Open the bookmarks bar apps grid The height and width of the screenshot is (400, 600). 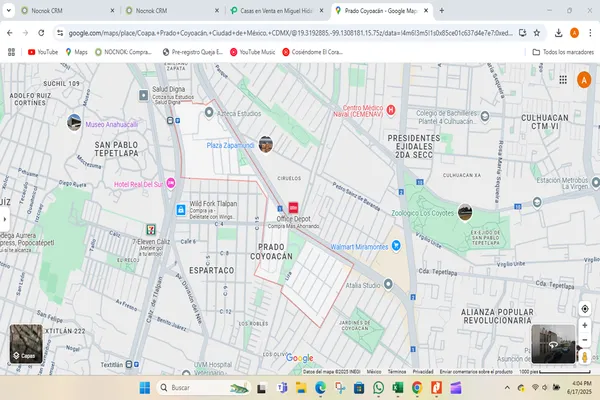click(11, 52)
